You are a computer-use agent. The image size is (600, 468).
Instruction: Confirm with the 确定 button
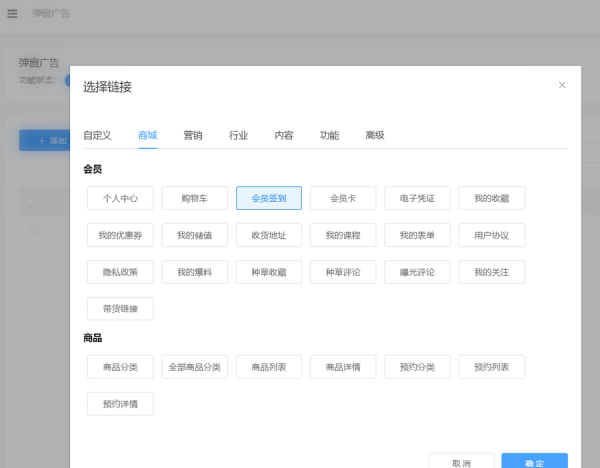pos(535,462)
